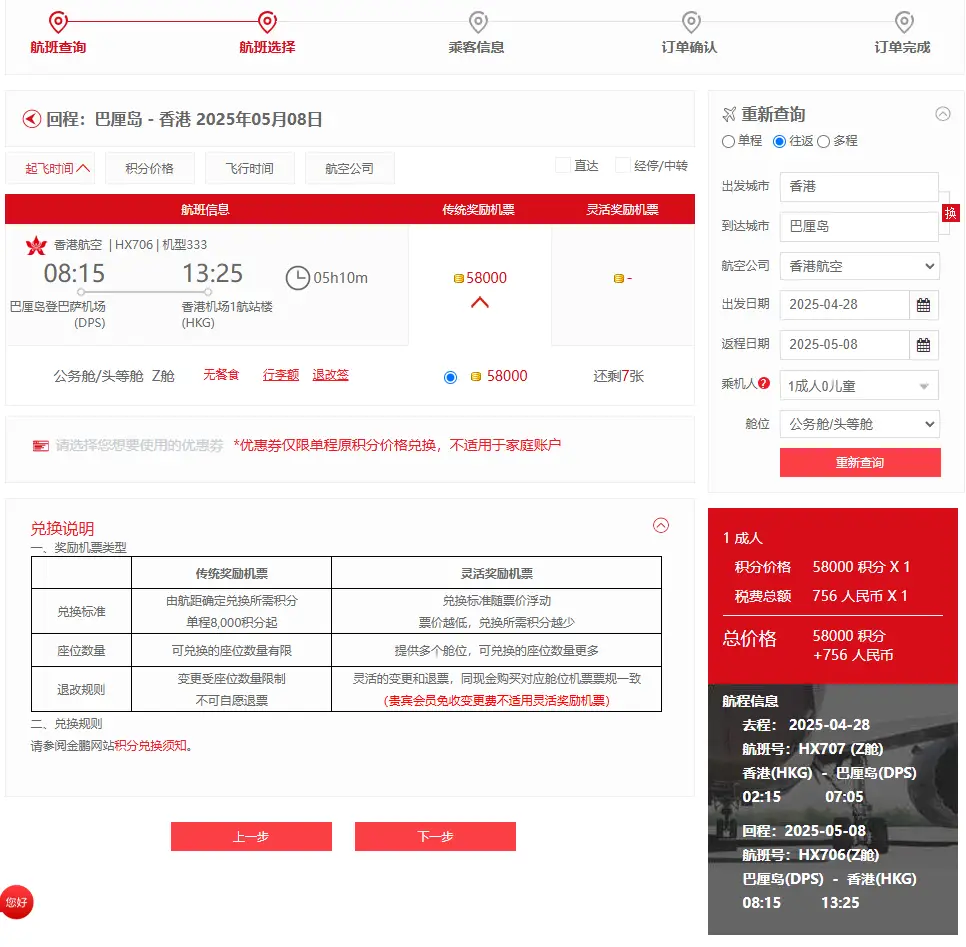Image resolution: width=966 pixels, height=947 pixels.
Task: Tick the 经停/中转 filter checkbox
Action: [623, 165]
